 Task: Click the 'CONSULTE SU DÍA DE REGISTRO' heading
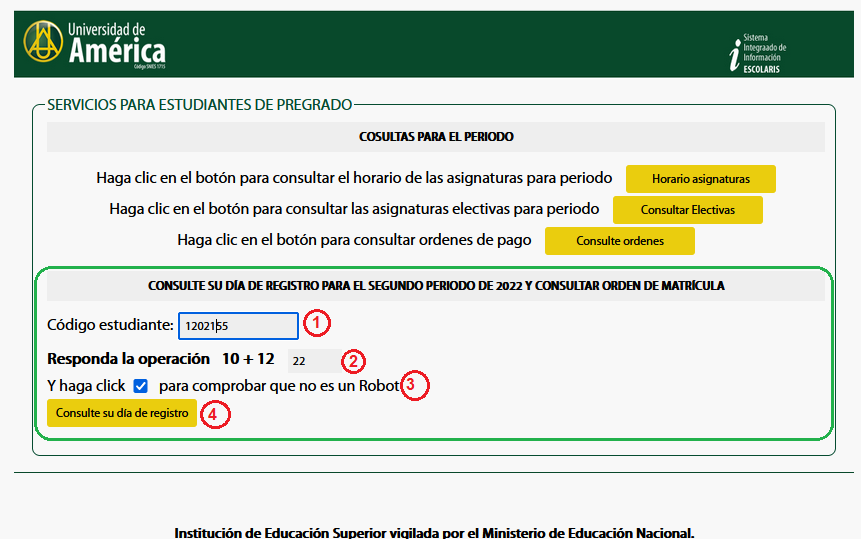[436, 286]
